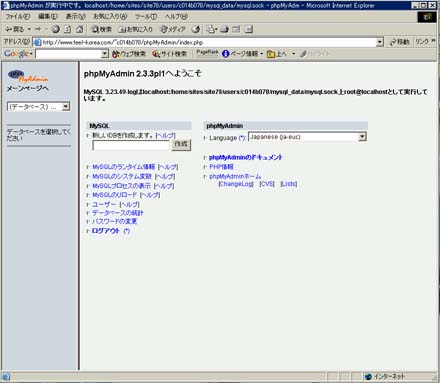Open the Up (上へ) button dropdown arrow
440x383 pixels.
(294, 54)
